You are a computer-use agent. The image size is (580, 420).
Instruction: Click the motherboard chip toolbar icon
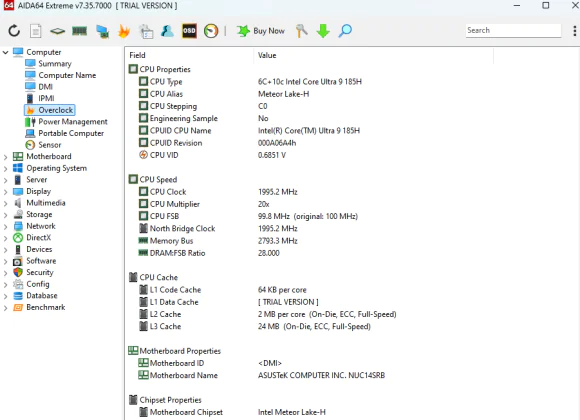click(x=57, y=31)
